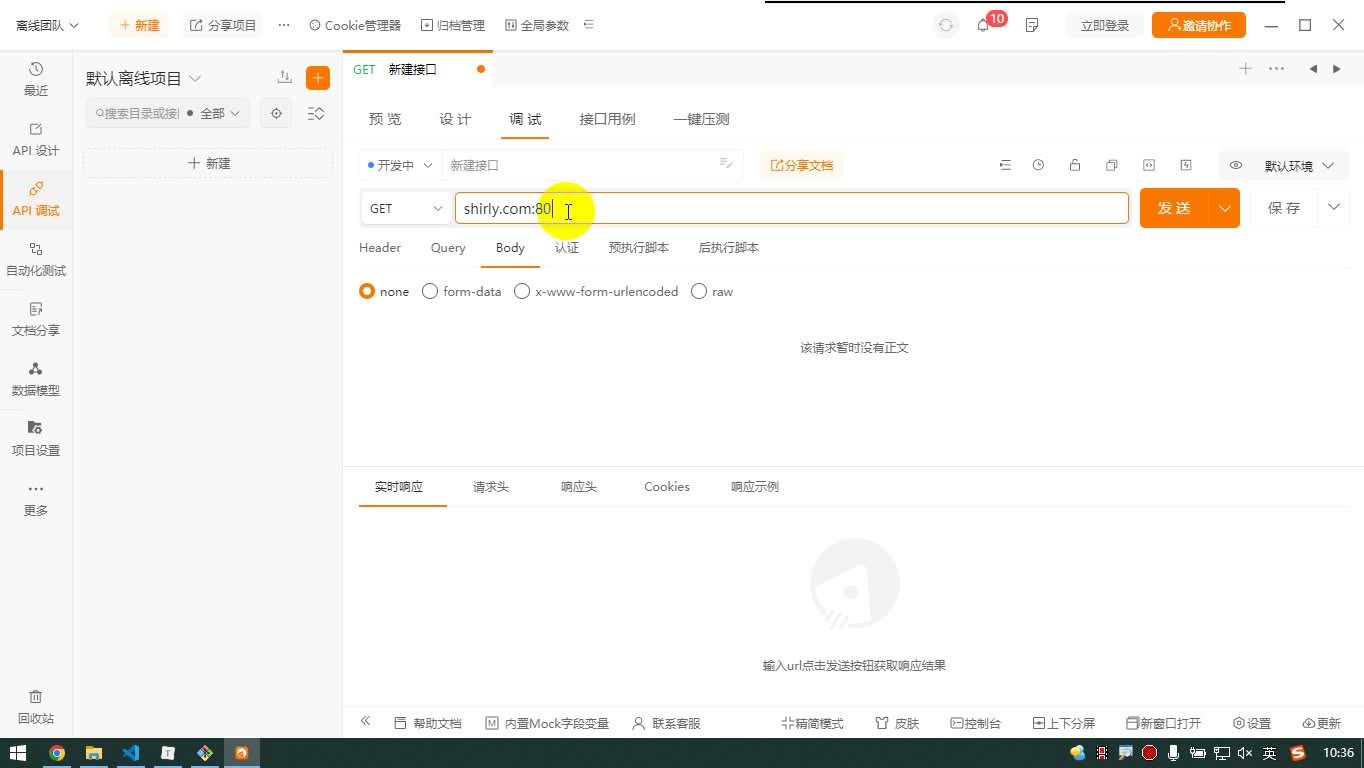Open the 全部 filter dropdown
Viewport: 1364px width, 768px height.
218,113
